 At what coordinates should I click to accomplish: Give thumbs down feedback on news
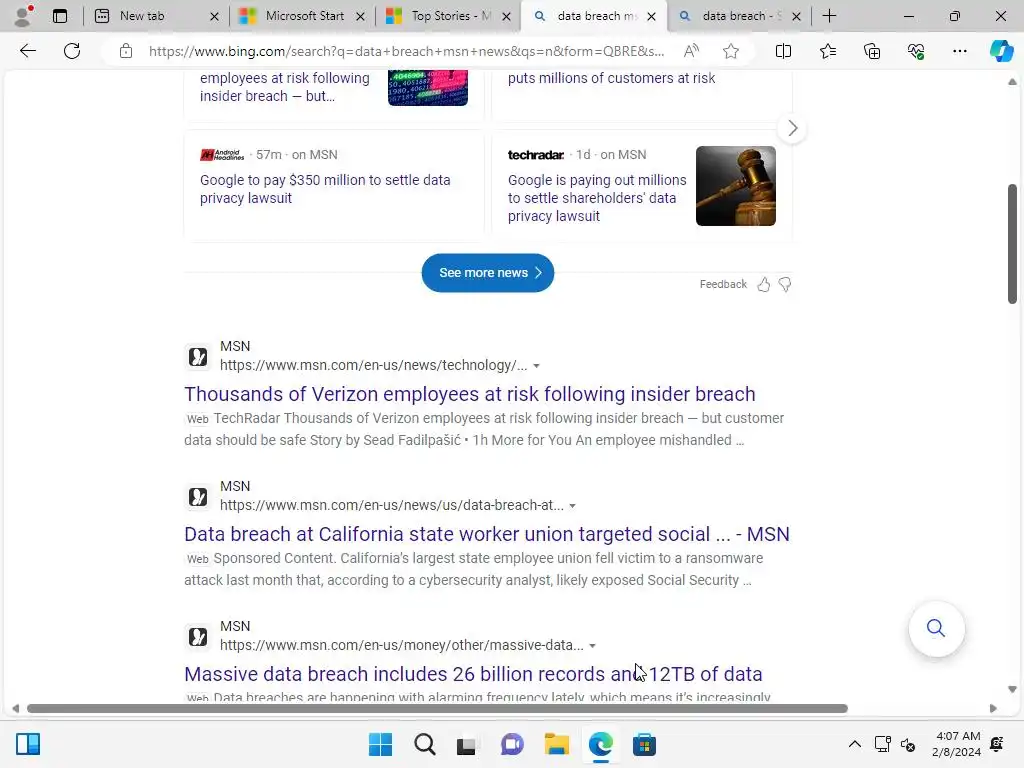(x=785, y=284)
